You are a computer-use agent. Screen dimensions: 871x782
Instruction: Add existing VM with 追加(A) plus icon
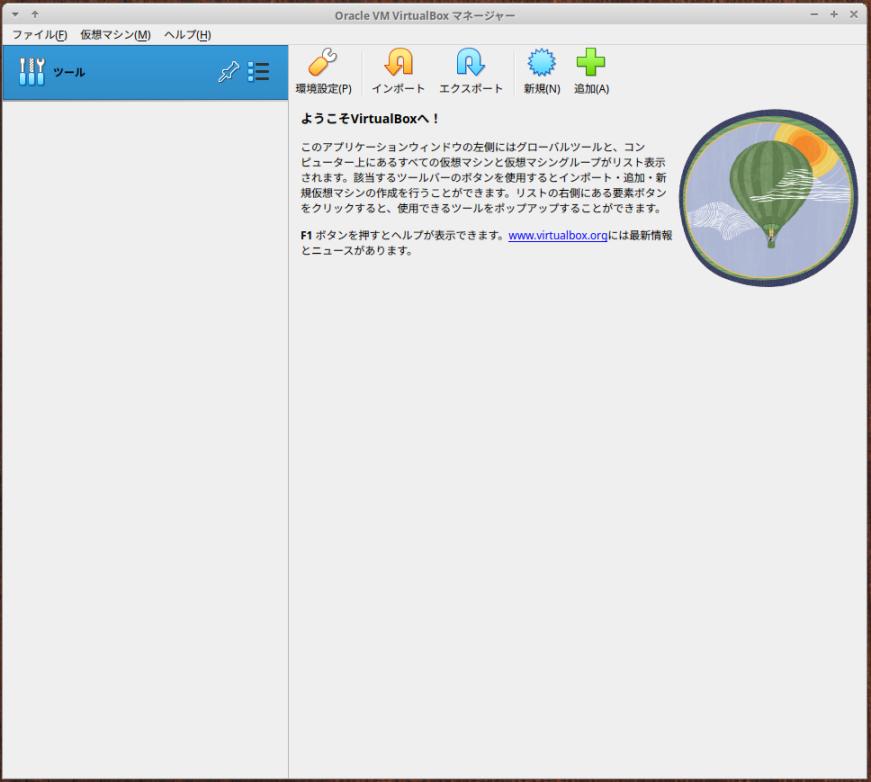click(x=591, y=71)
